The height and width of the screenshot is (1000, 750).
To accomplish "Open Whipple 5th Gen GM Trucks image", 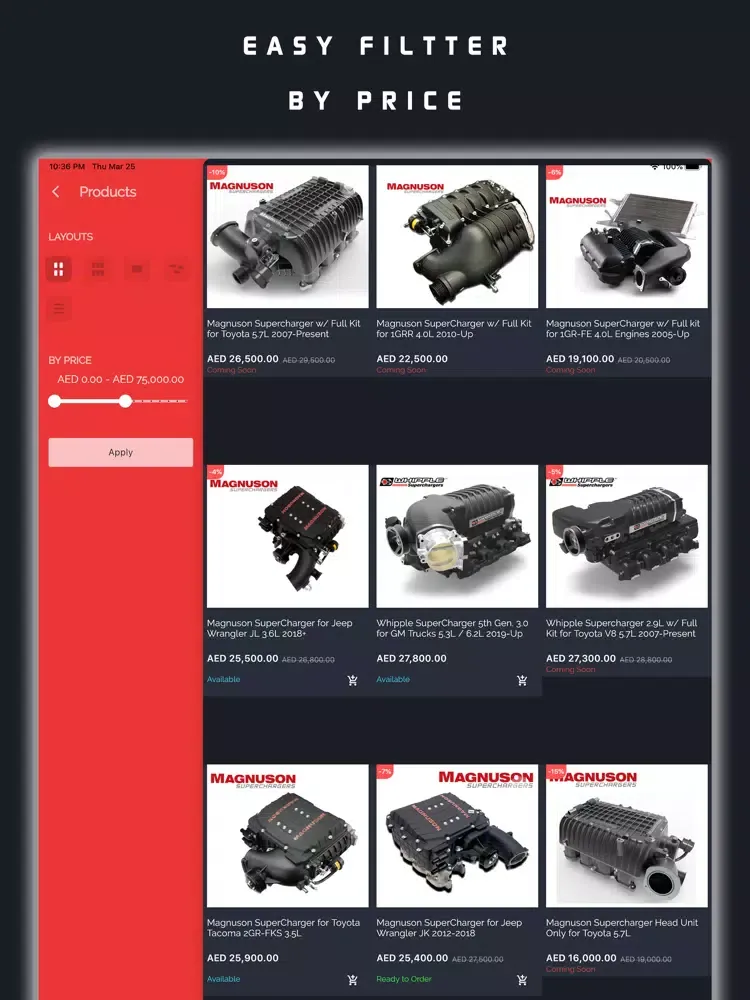I will (457, 536).
